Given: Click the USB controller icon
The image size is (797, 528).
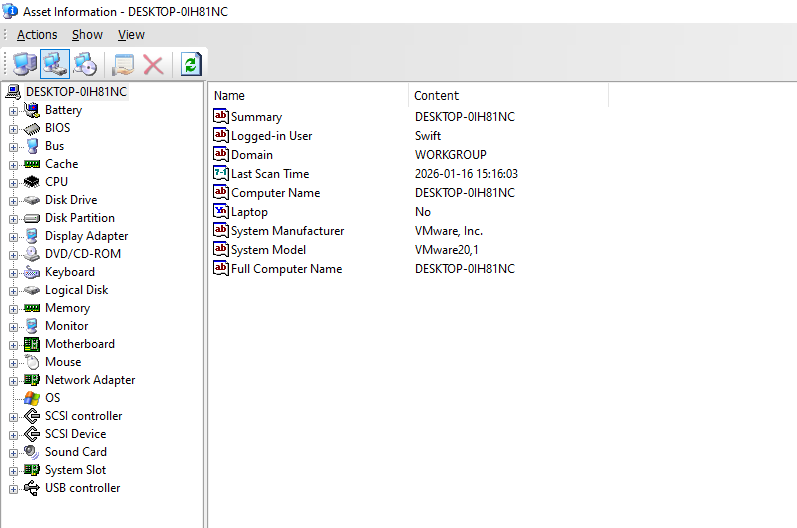Looking at the screenshot, I should (x=32, y=488).
